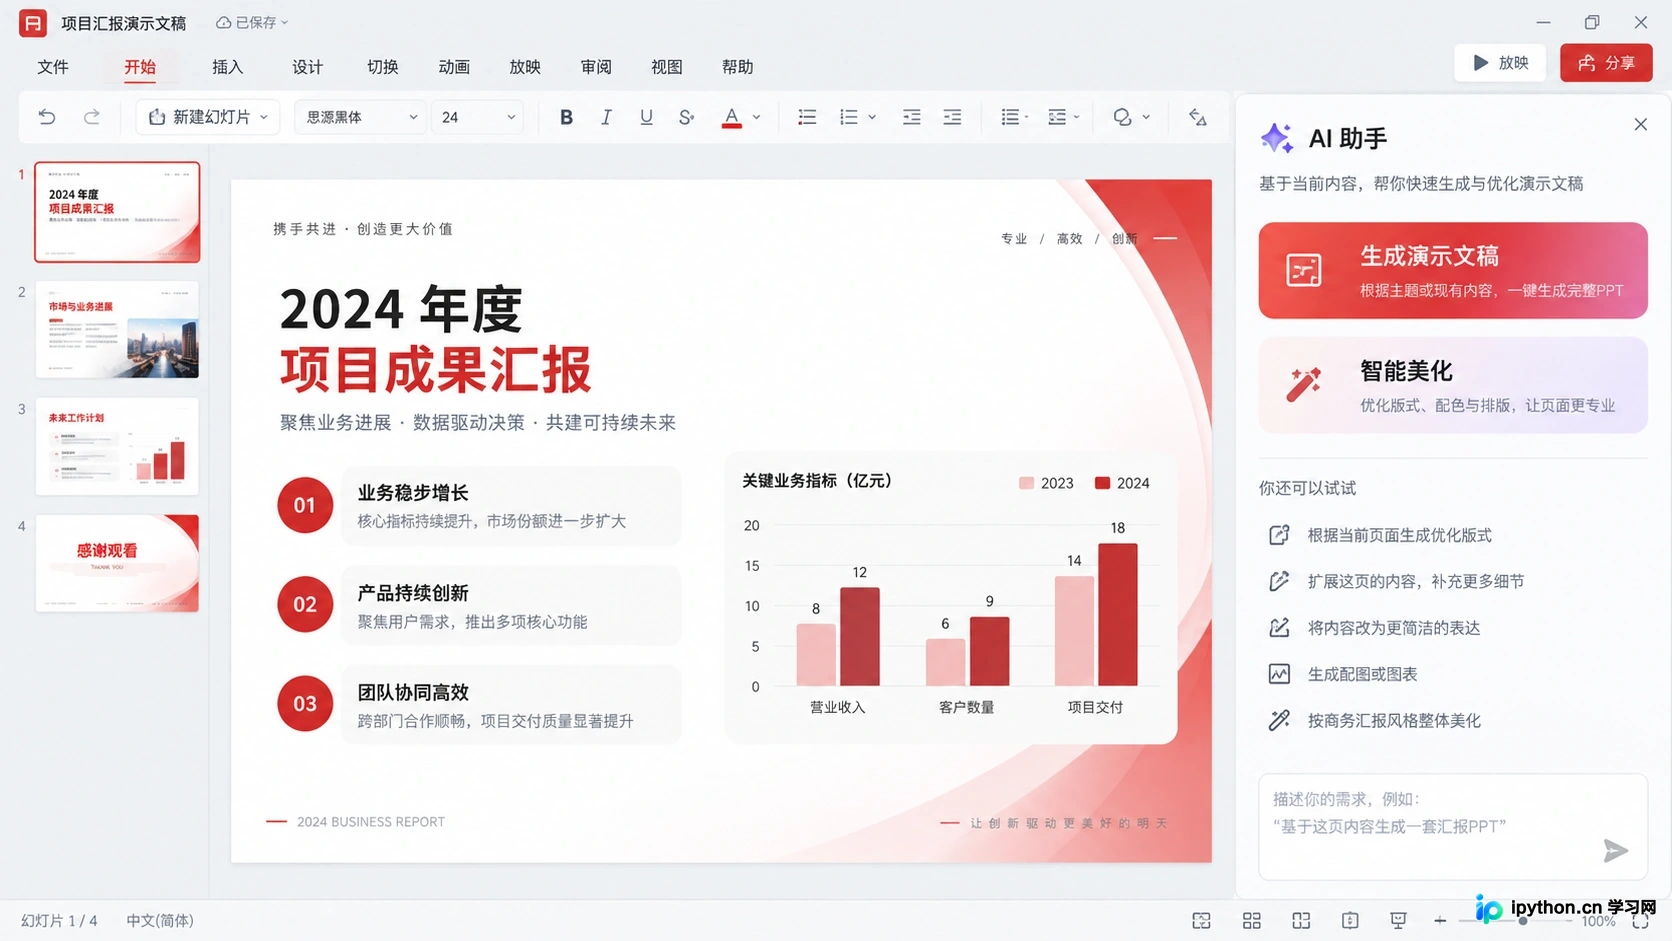Open the font size 24 dropdown
The height and width of the screenshot is (941, 1672).
[477, 117]
